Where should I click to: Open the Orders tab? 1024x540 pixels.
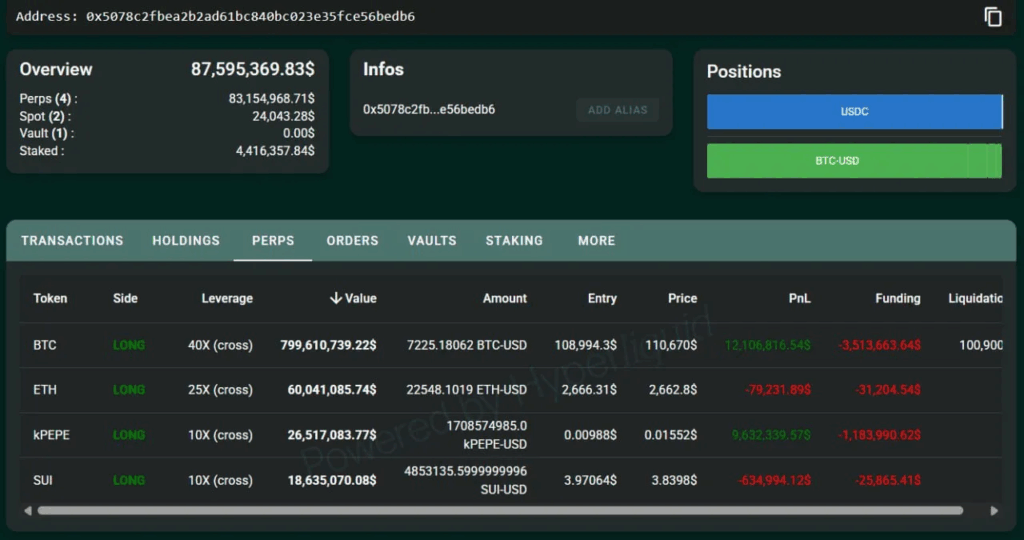coord(352,241)
